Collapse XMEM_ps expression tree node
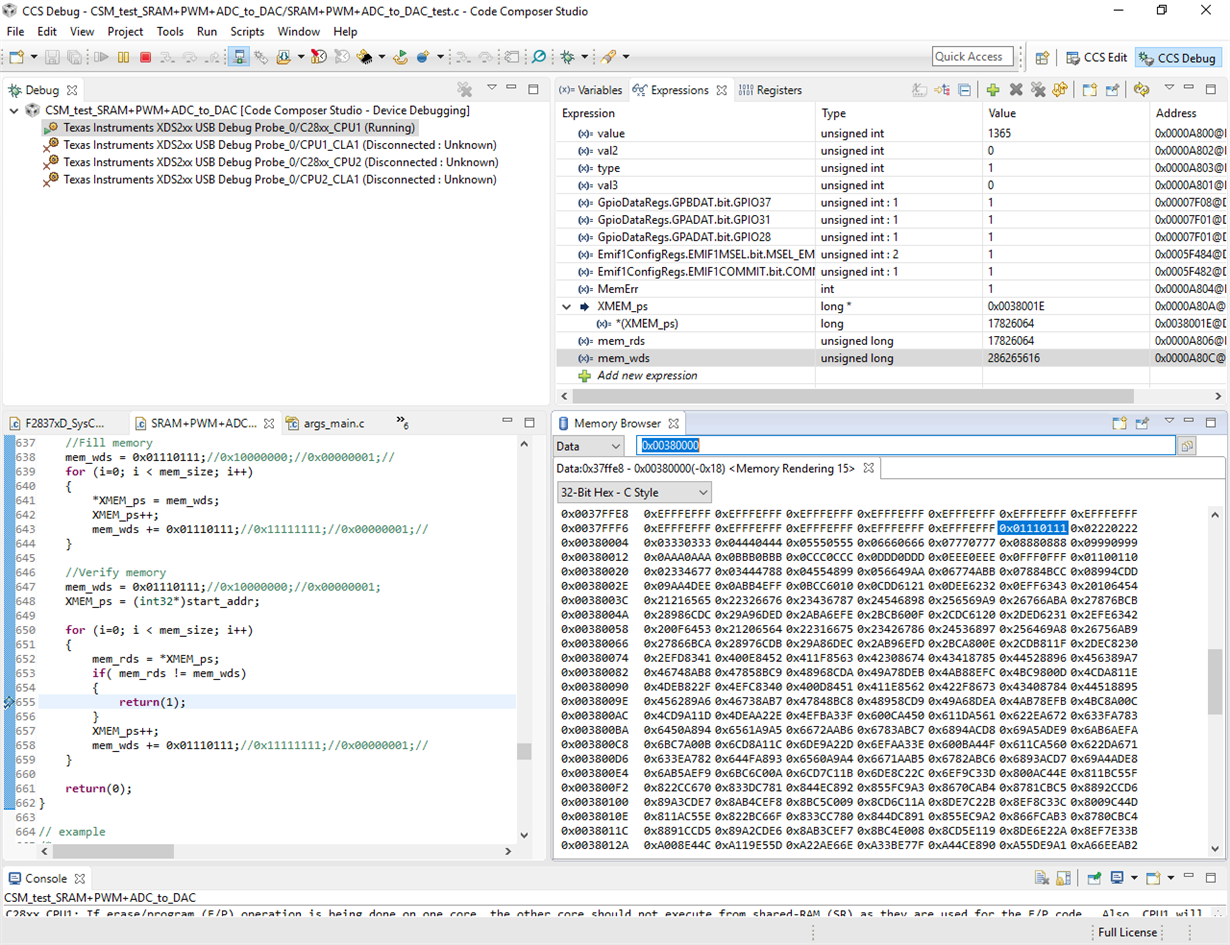Viewport: 1230px width, 945px height. pos(567,306)
